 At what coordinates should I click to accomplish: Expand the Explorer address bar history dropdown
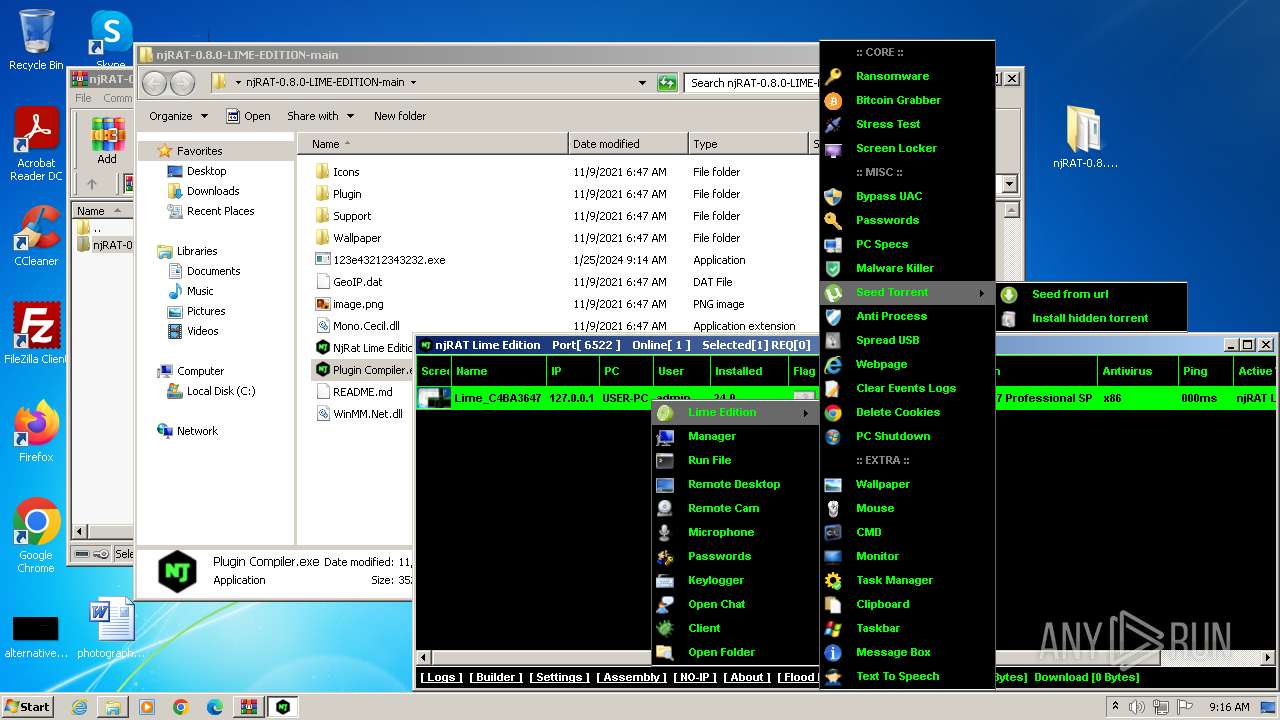tap(642, 83)
